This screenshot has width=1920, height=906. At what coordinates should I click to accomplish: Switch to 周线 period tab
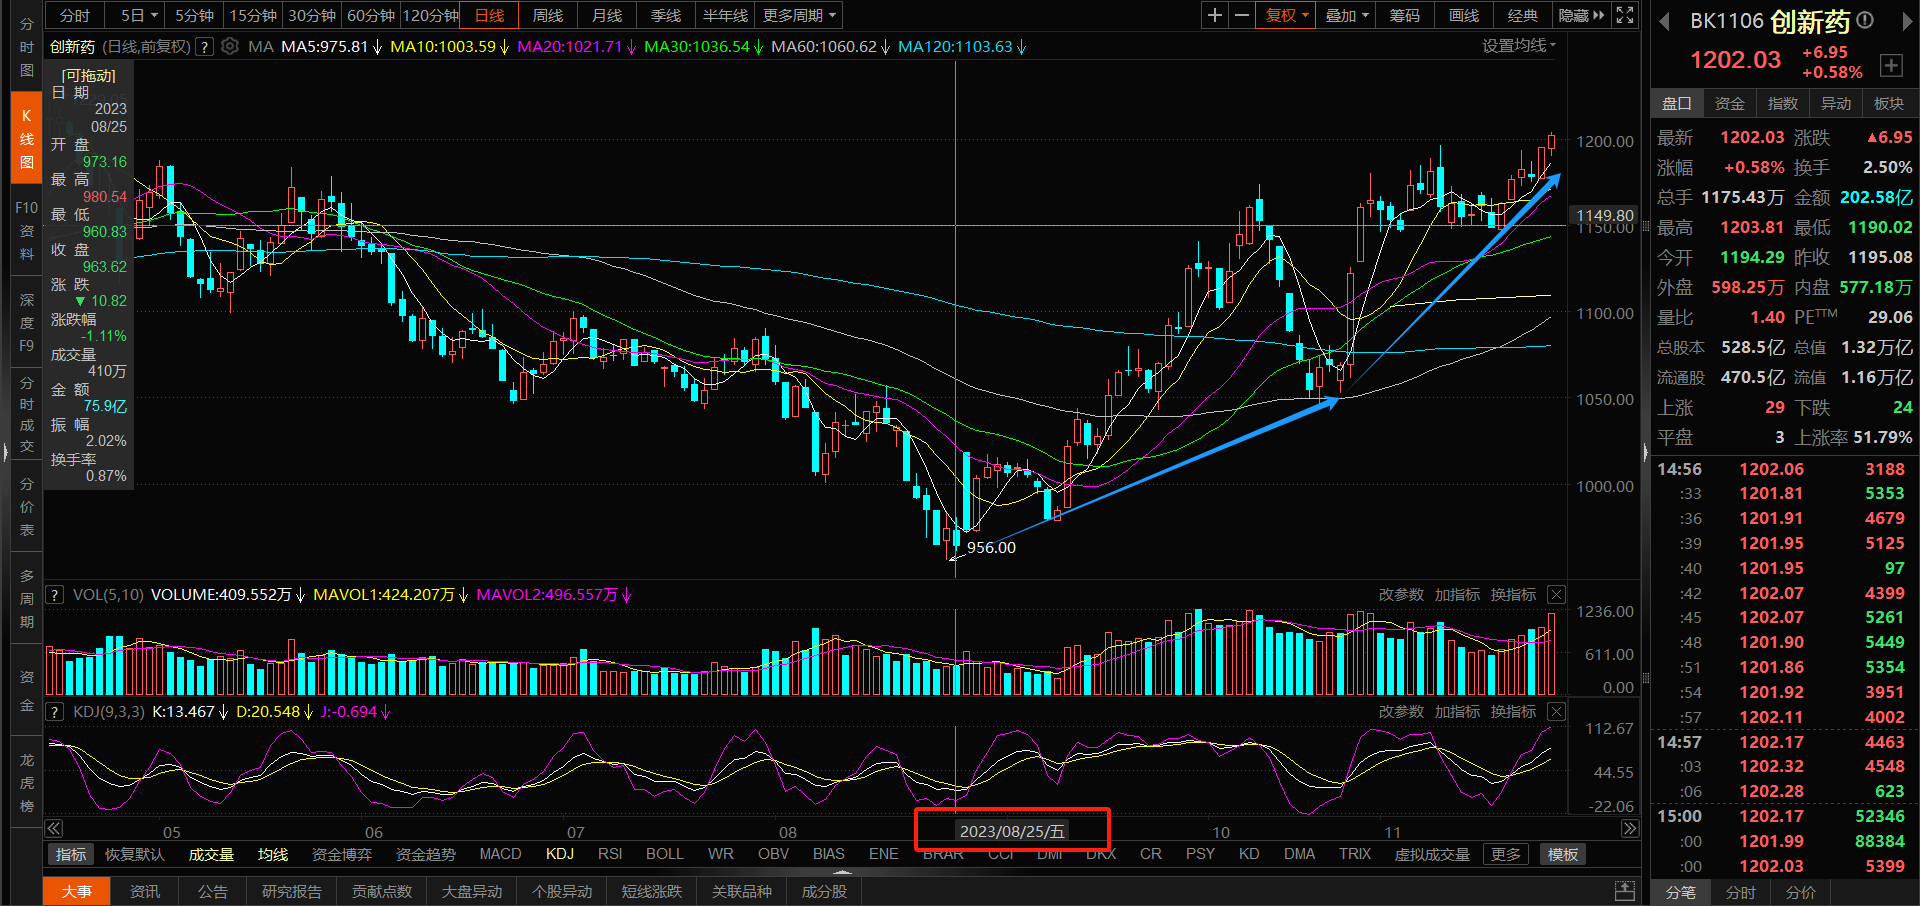(x=548, y=15)
